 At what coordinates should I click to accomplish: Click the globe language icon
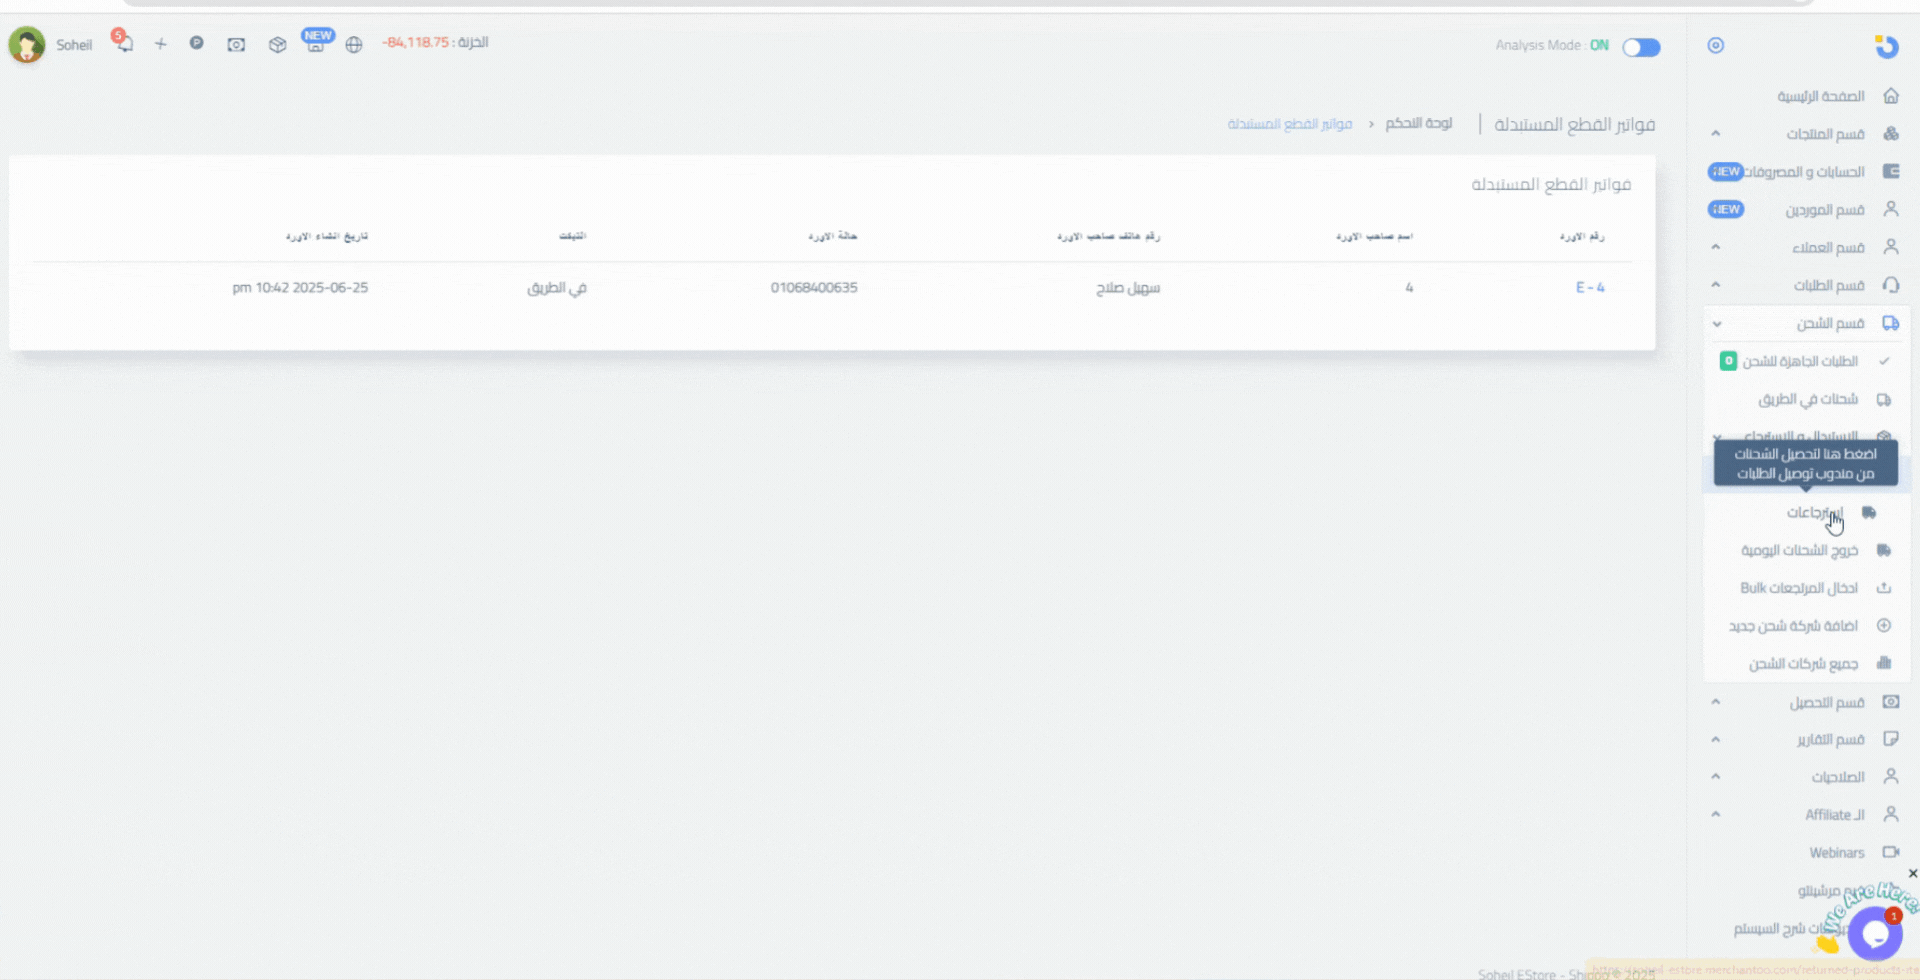pyautogui.click(x=354, y=45)
